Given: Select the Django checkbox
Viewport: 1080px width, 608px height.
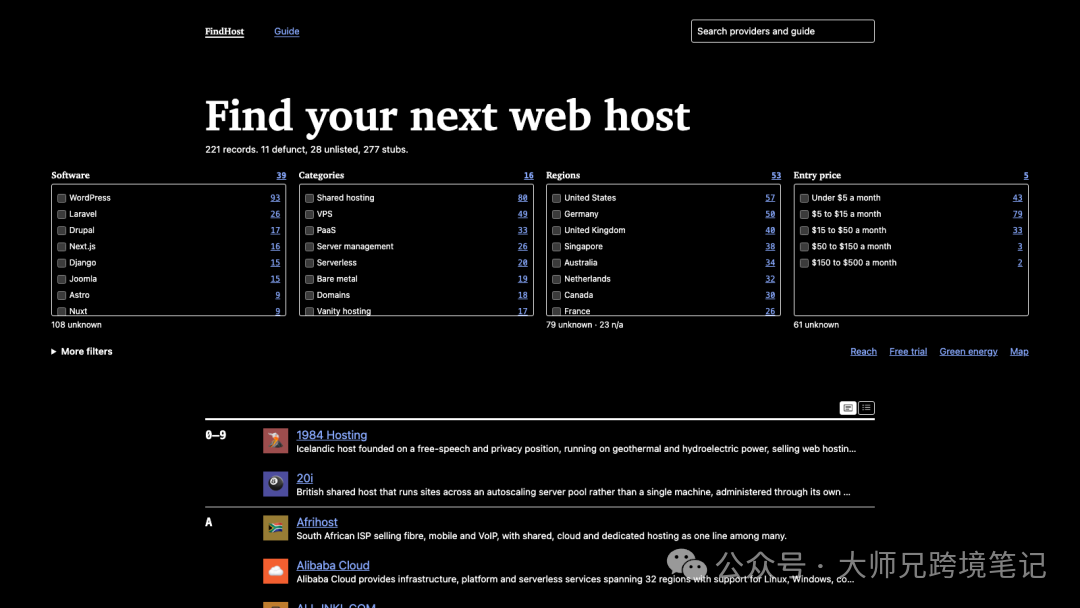Looking at the screenshot, I should (61, 263).
